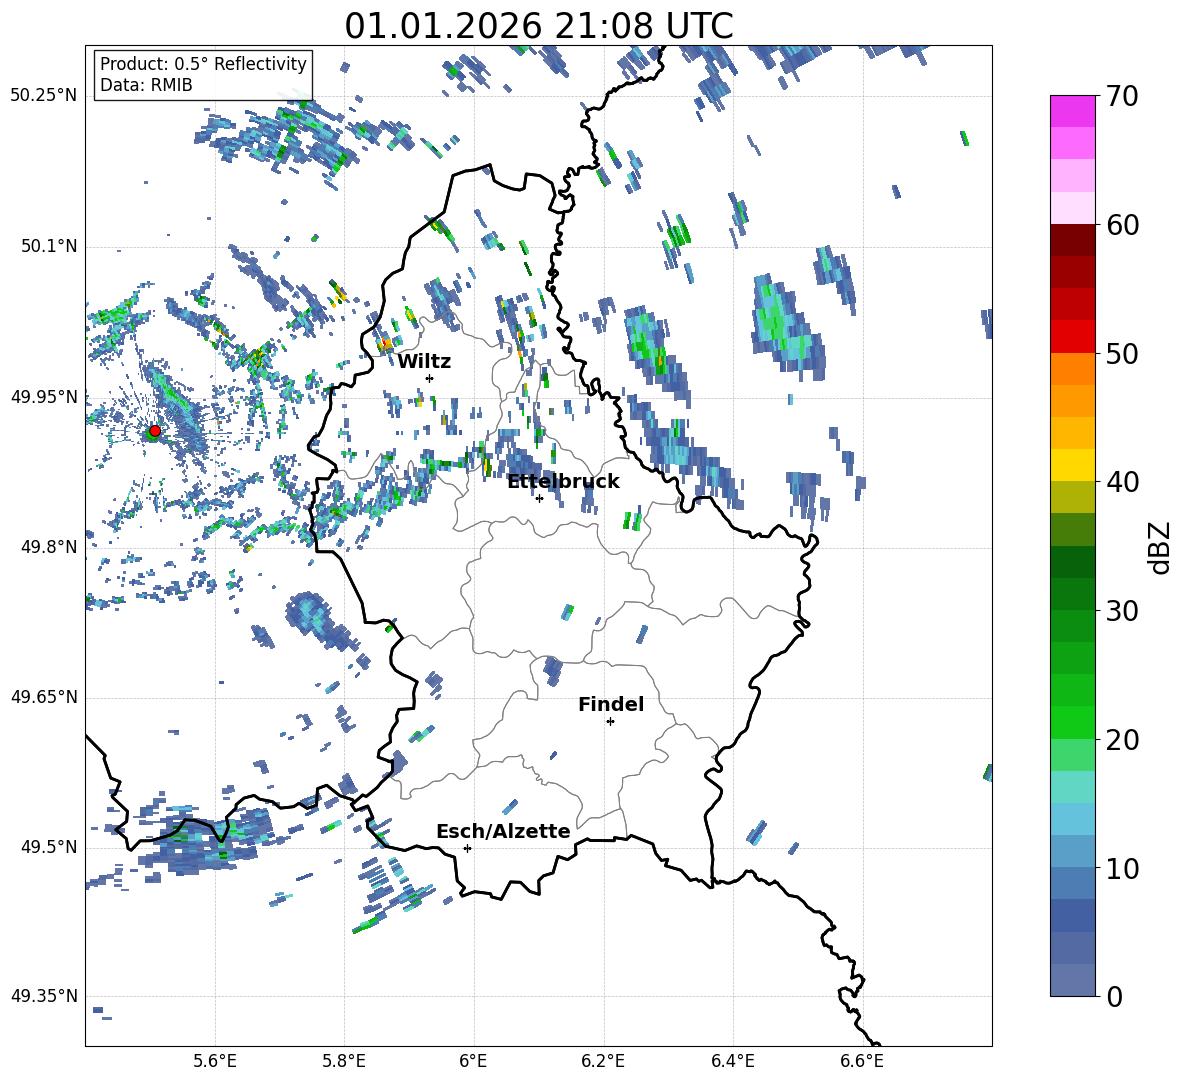Click the Ettelbruck city label
Image resolution: width=1184 pixels, height=1081 pixels.
pos(563,482)
